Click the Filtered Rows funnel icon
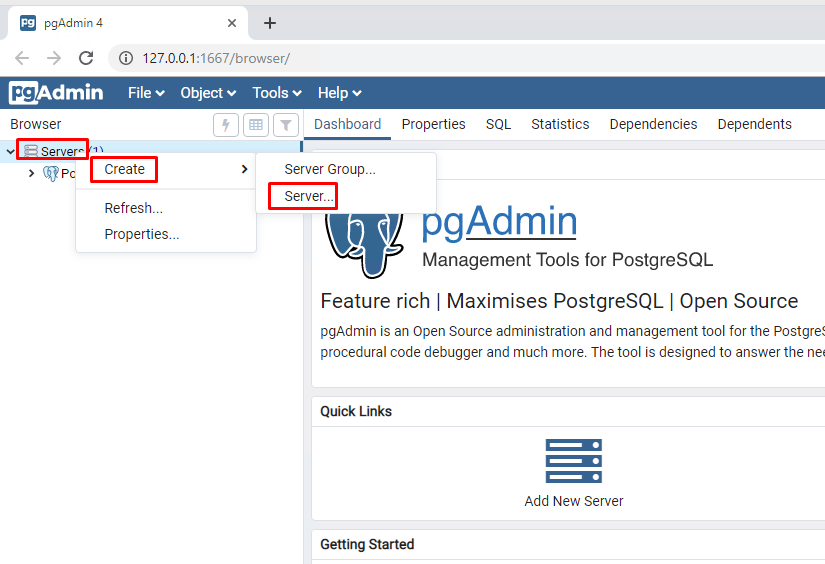Viewport: 825px width, 564px height. click(x=286, y=125)
